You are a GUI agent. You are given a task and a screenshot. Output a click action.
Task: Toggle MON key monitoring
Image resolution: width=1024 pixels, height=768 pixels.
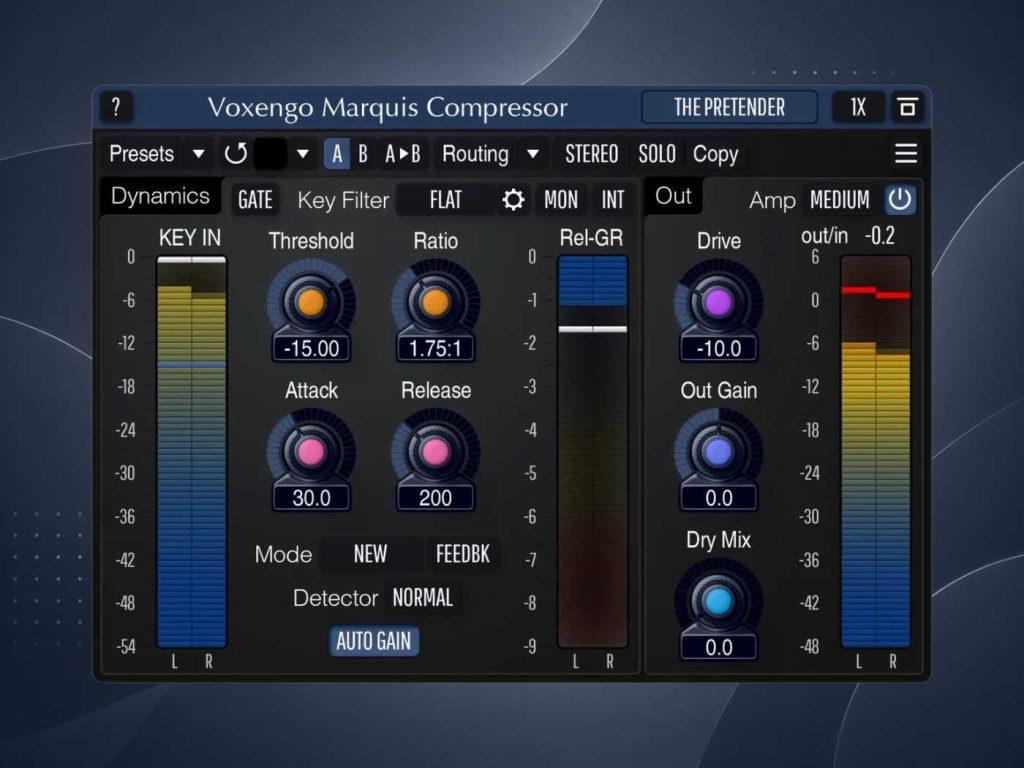[561, 200]
